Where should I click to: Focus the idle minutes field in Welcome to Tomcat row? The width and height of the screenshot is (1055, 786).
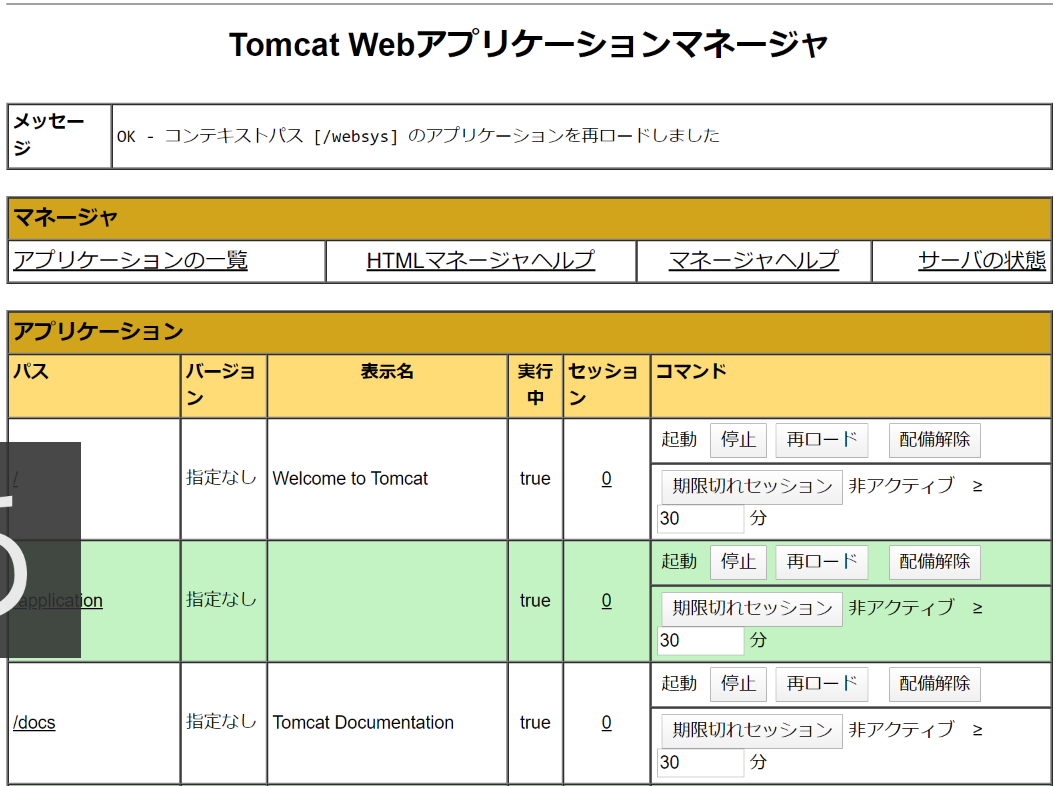700,518
